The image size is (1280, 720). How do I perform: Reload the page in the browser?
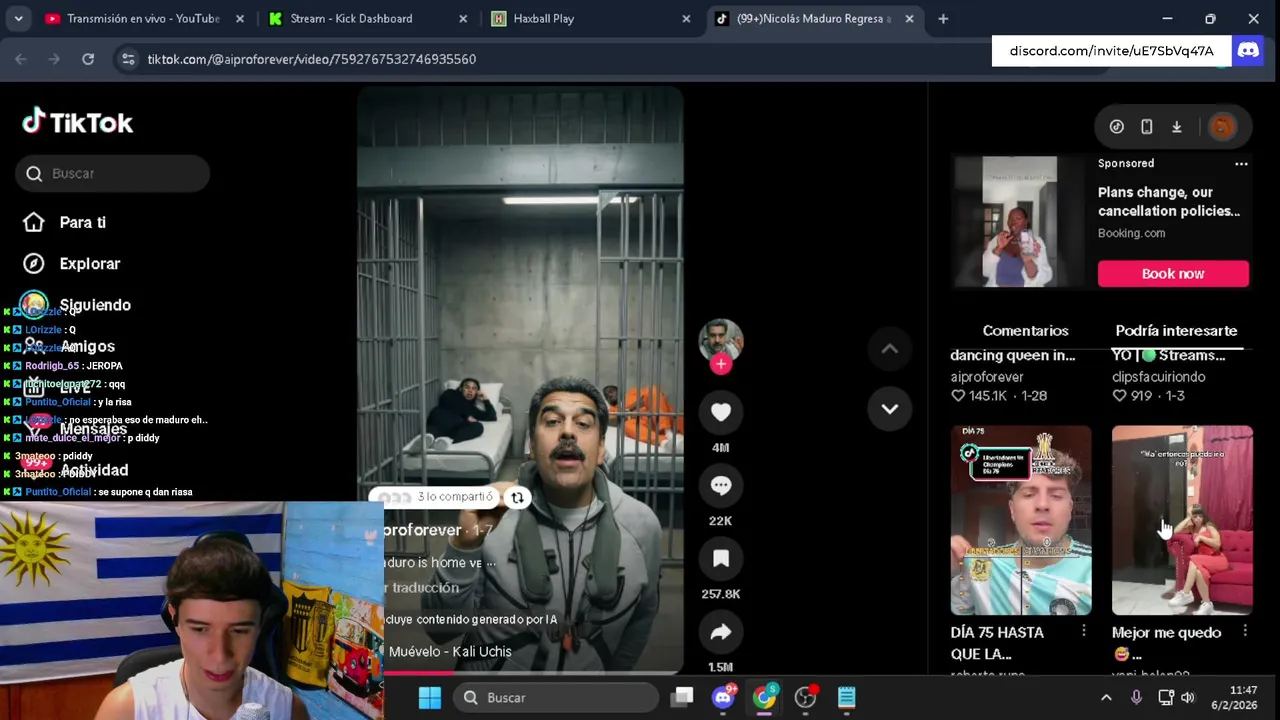tap(88, 59)
